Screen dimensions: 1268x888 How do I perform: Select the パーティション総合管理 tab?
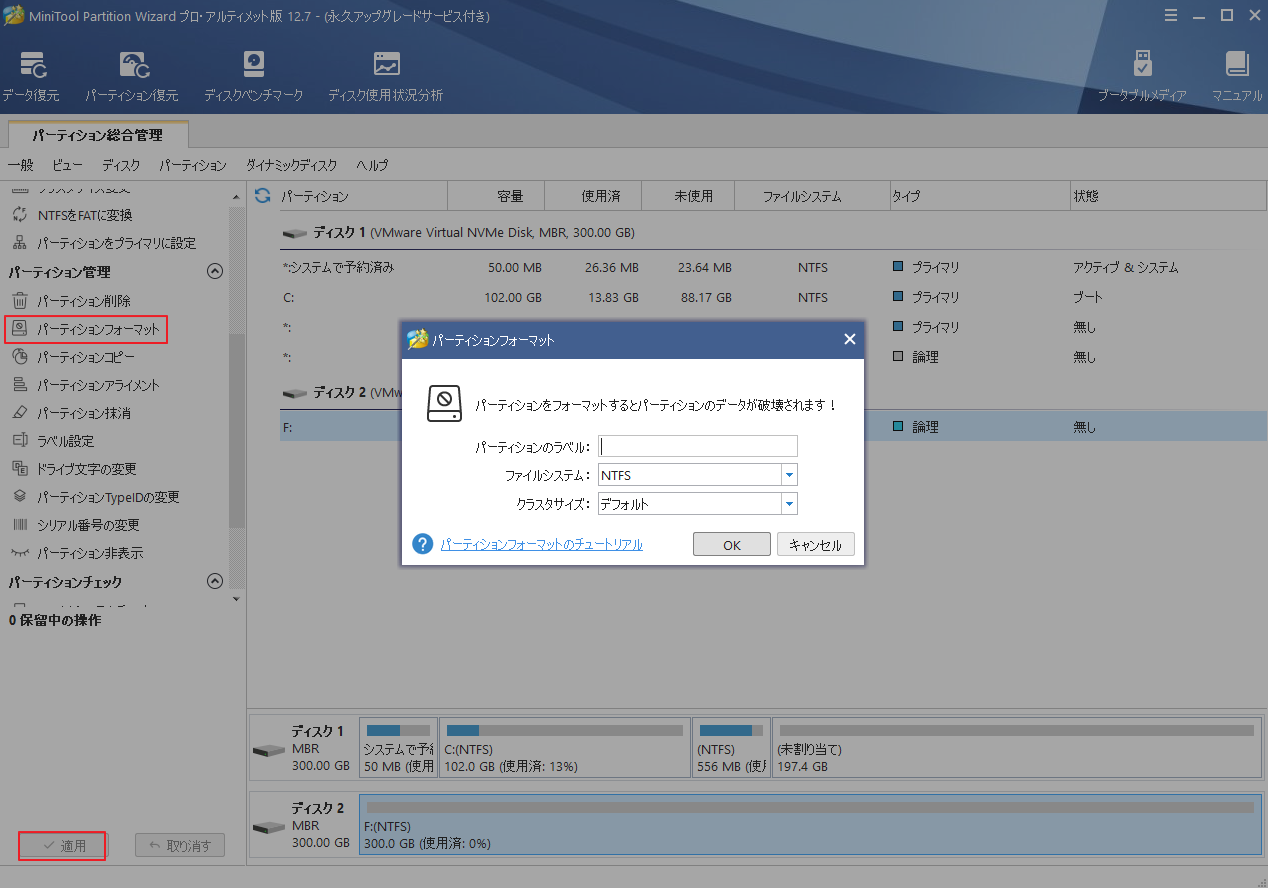tap(97, 134)
